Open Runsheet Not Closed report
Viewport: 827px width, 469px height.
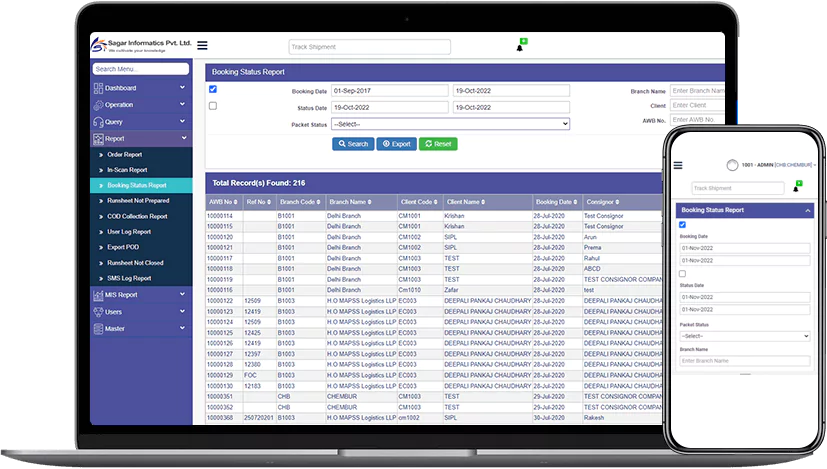pyautogui.click(x=135, y=263)
